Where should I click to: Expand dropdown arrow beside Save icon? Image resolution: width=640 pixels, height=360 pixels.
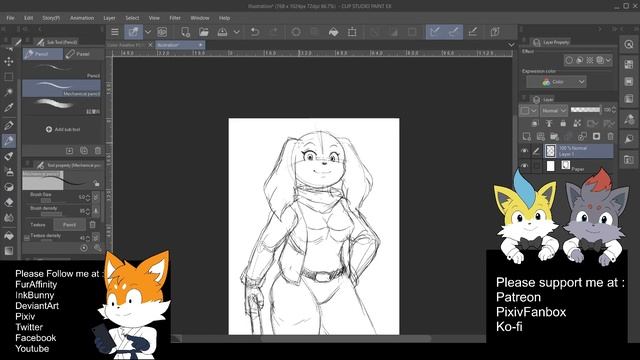(x=236, y=32)
